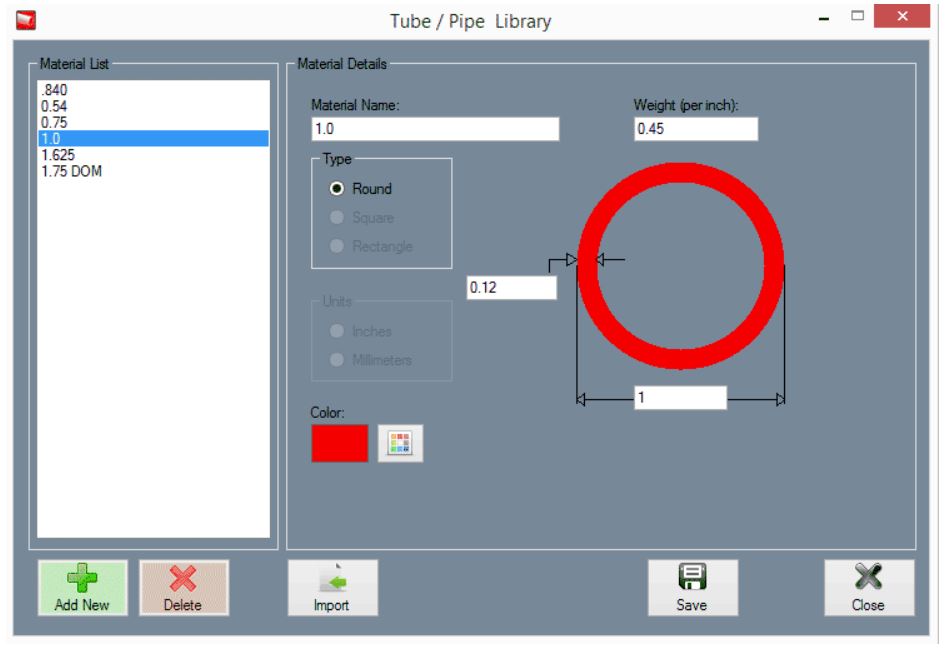Select the highlighted 1.0 material row
This screenshot has height=650, width=951.
point(153,138)
